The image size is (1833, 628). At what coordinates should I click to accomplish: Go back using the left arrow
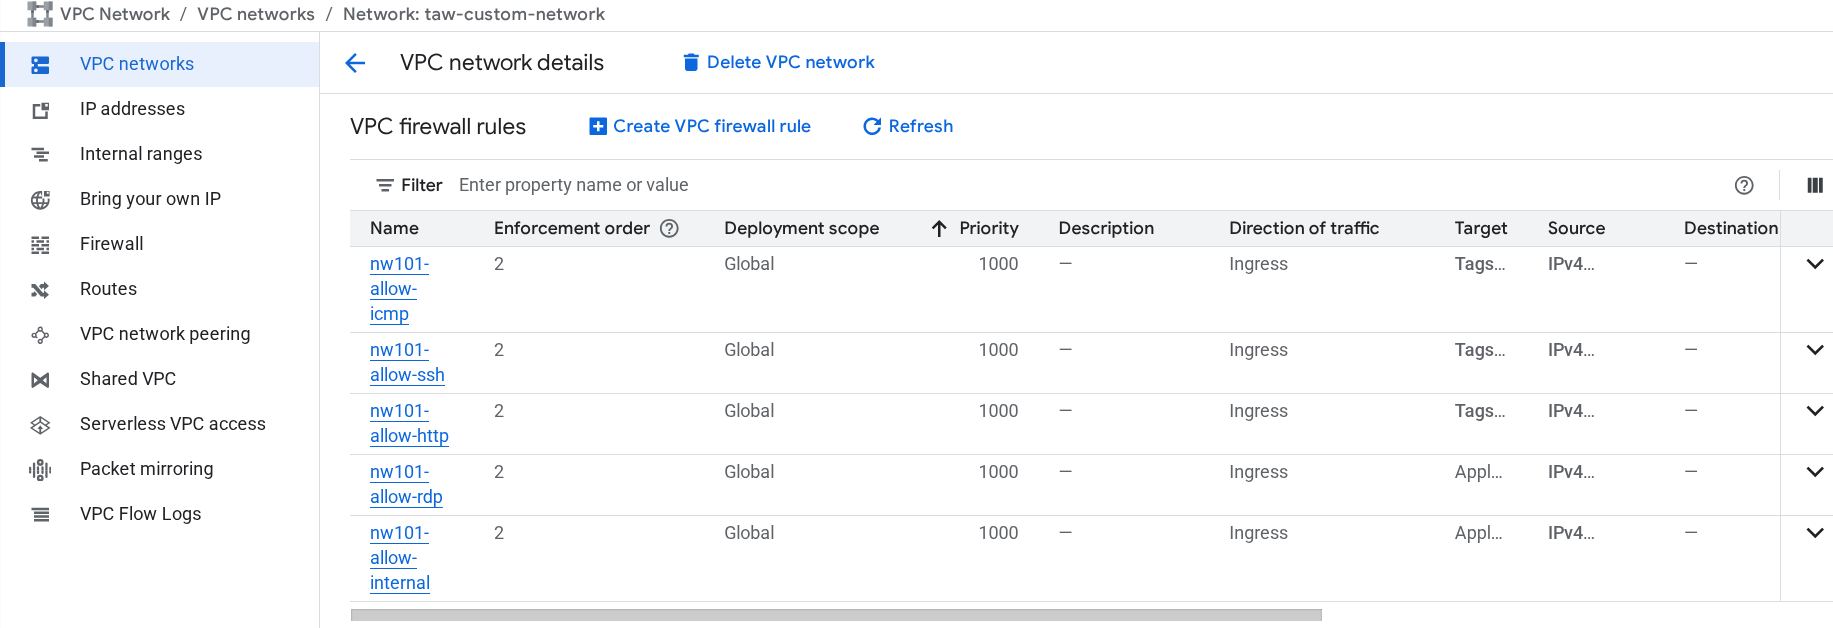355,63
